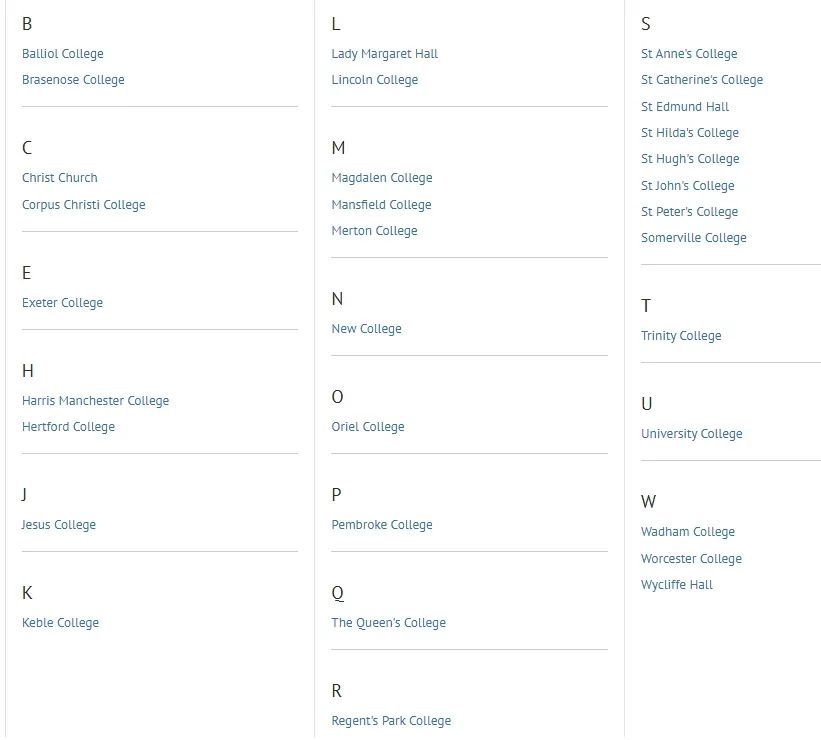Open the Balliol College link
Viewport: 821px width, 740px height.
point(62,54)
